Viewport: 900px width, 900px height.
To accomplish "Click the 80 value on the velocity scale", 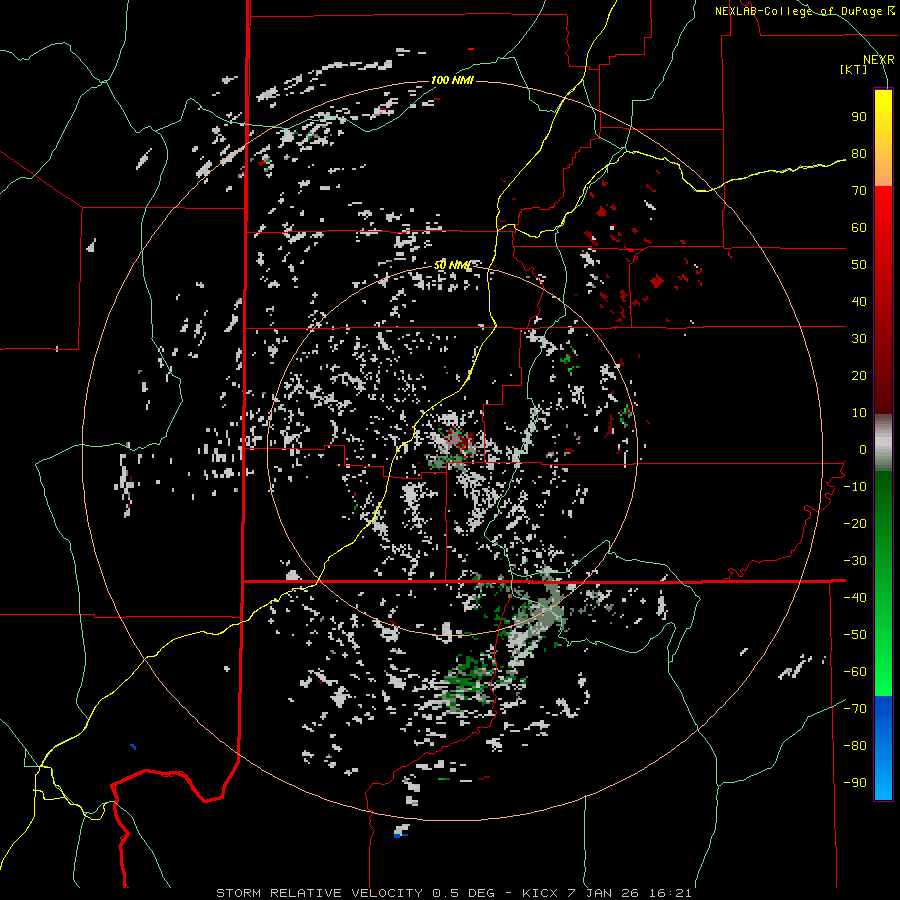I will (x=859, y=154).
